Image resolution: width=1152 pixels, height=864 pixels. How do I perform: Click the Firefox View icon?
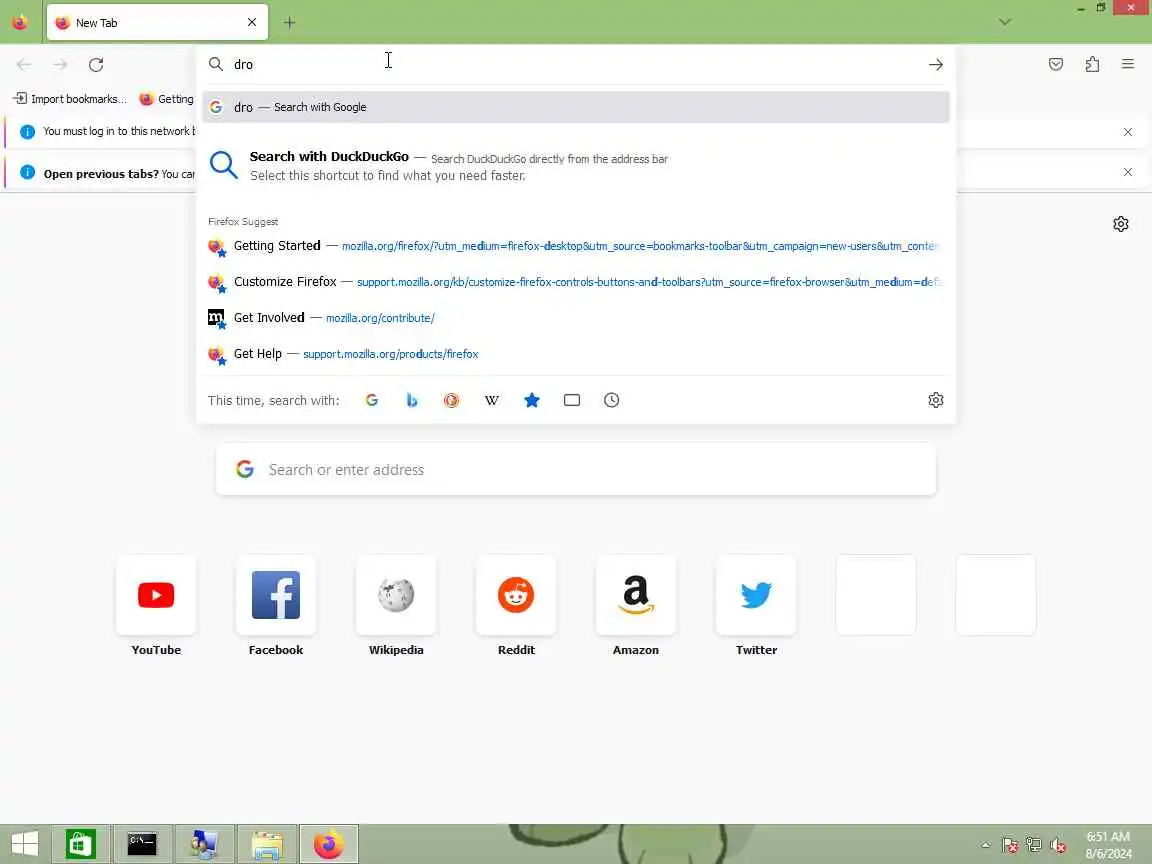[20, 22]
